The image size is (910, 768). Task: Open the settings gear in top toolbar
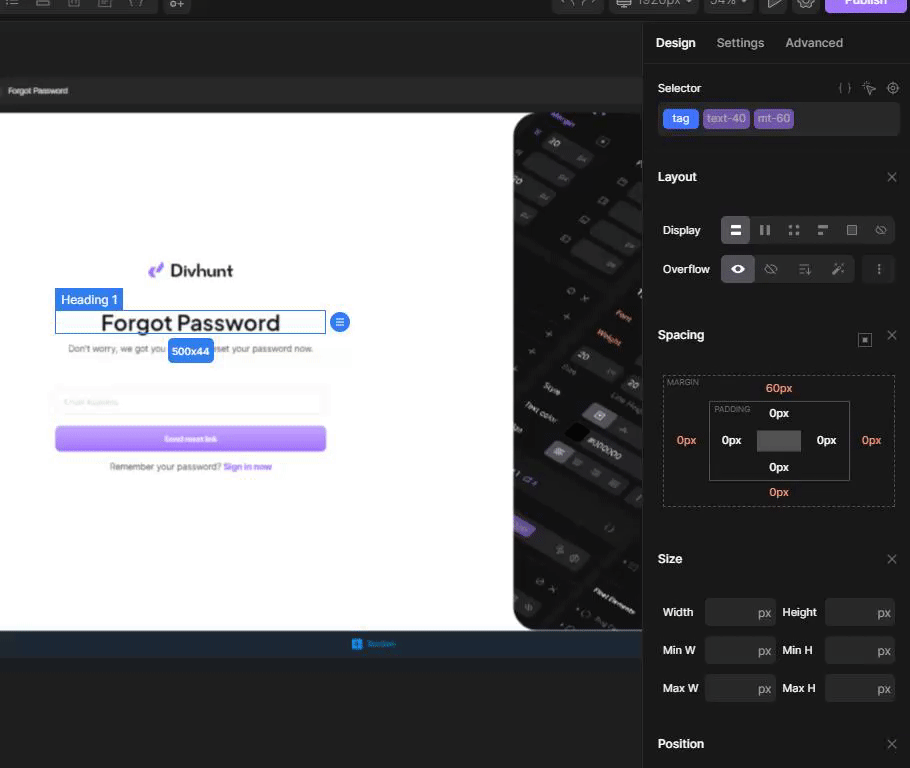point(805,3)
